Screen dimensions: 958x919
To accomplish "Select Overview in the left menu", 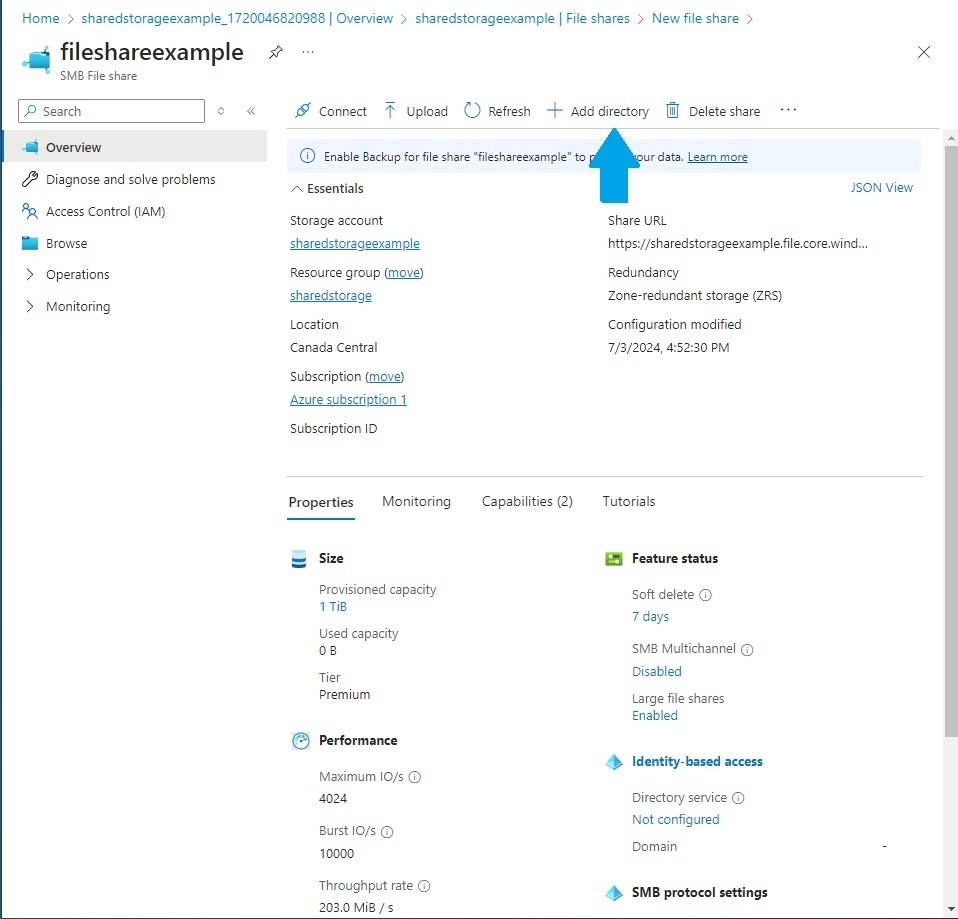I will coord(136,147).
